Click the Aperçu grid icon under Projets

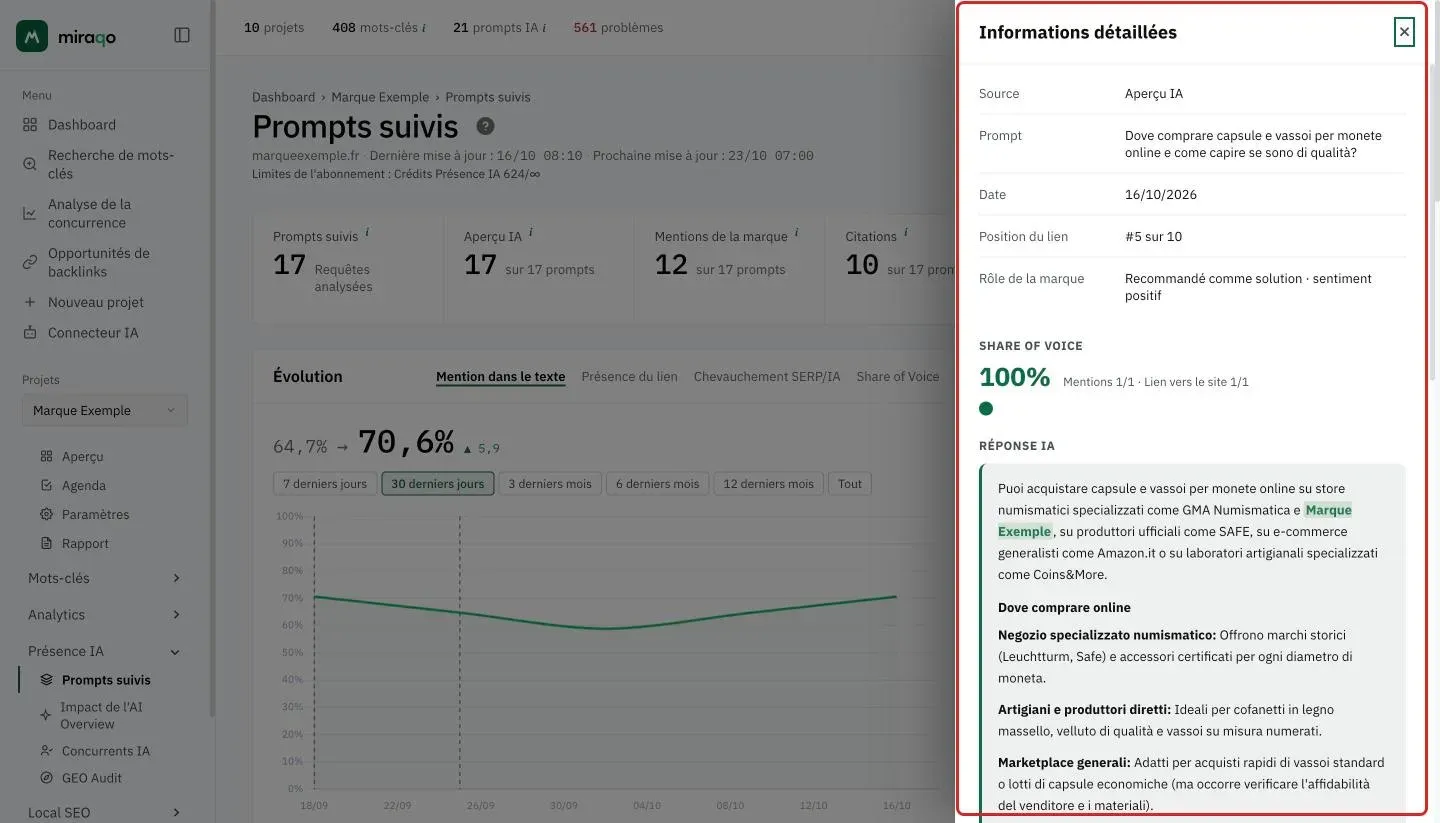(46, 456)
